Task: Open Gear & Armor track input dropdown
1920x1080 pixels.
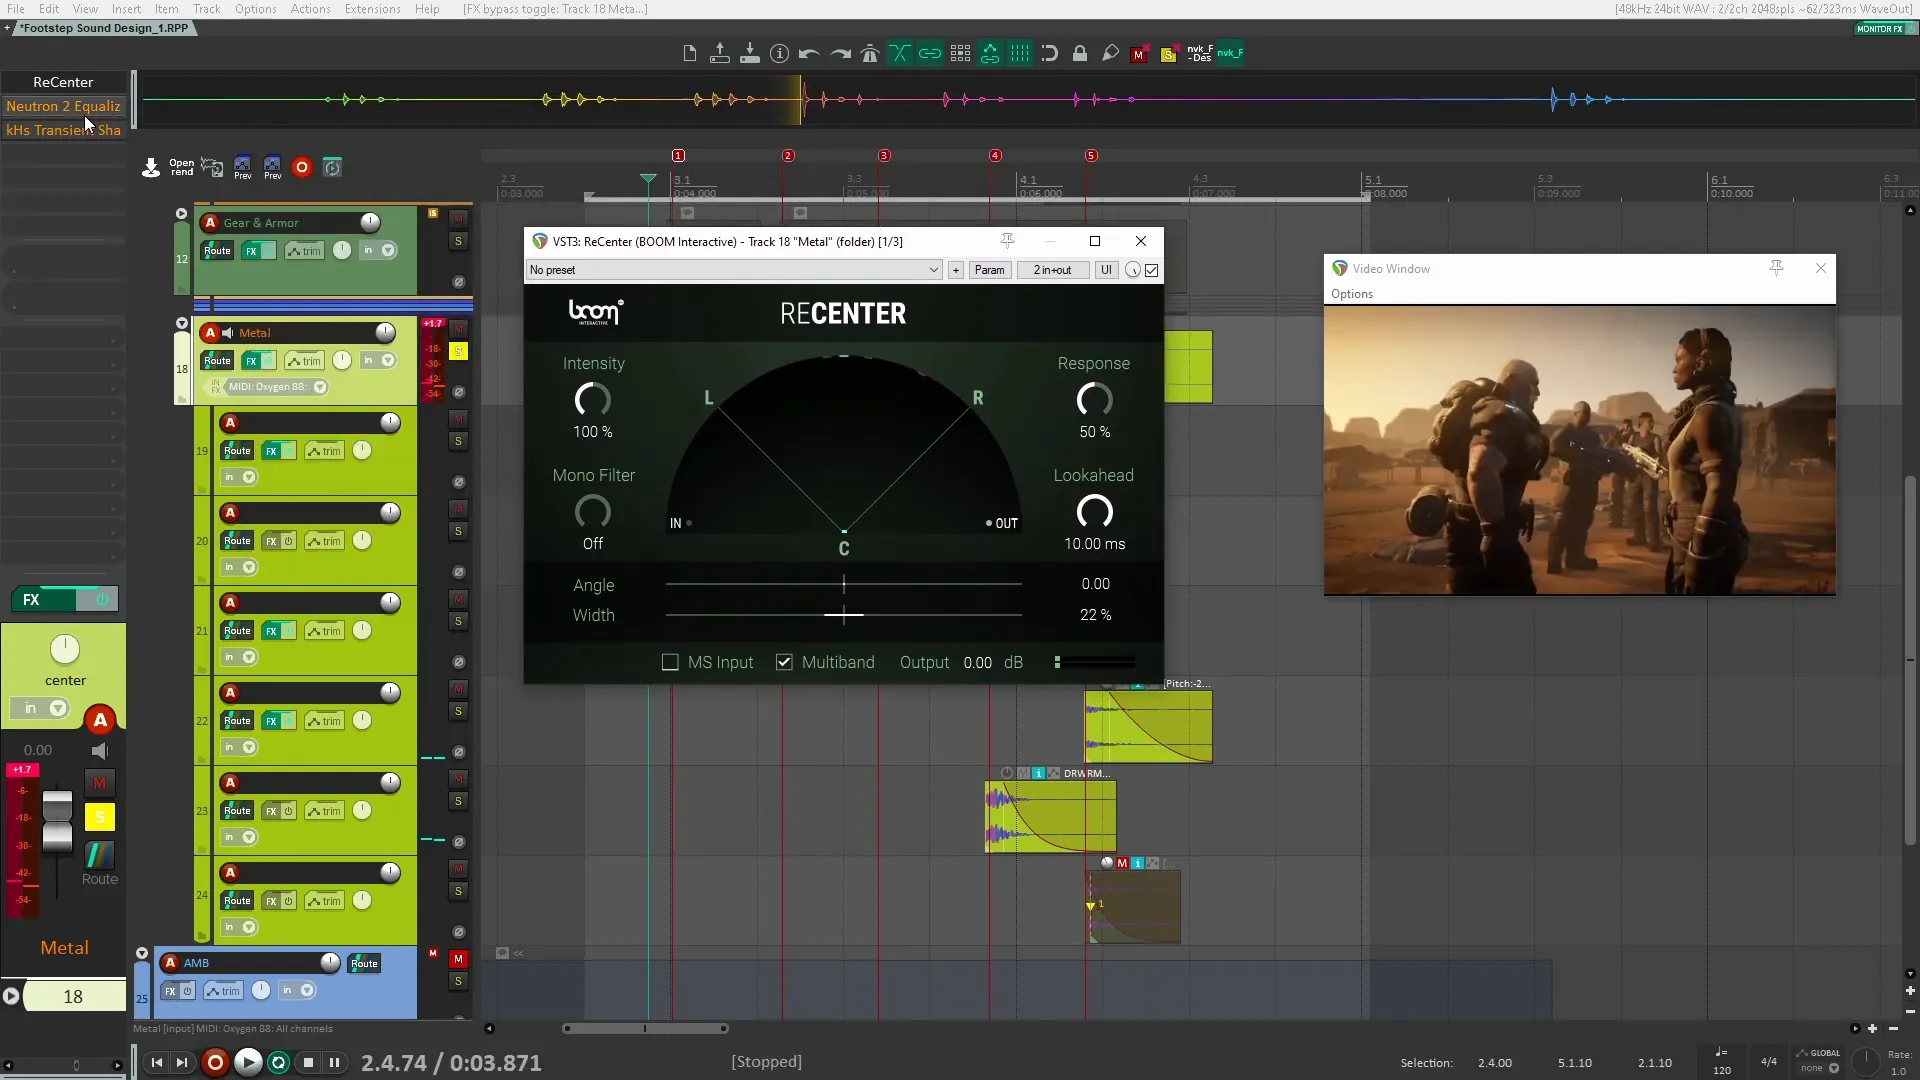Action: 388,251
